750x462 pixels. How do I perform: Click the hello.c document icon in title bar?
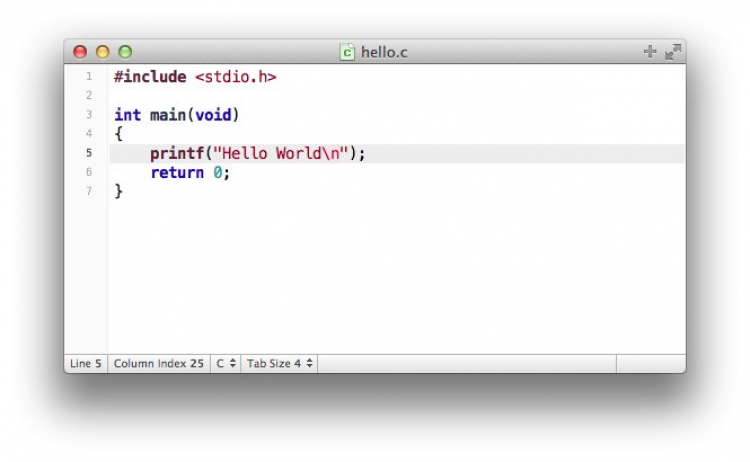tap(347, 52)
